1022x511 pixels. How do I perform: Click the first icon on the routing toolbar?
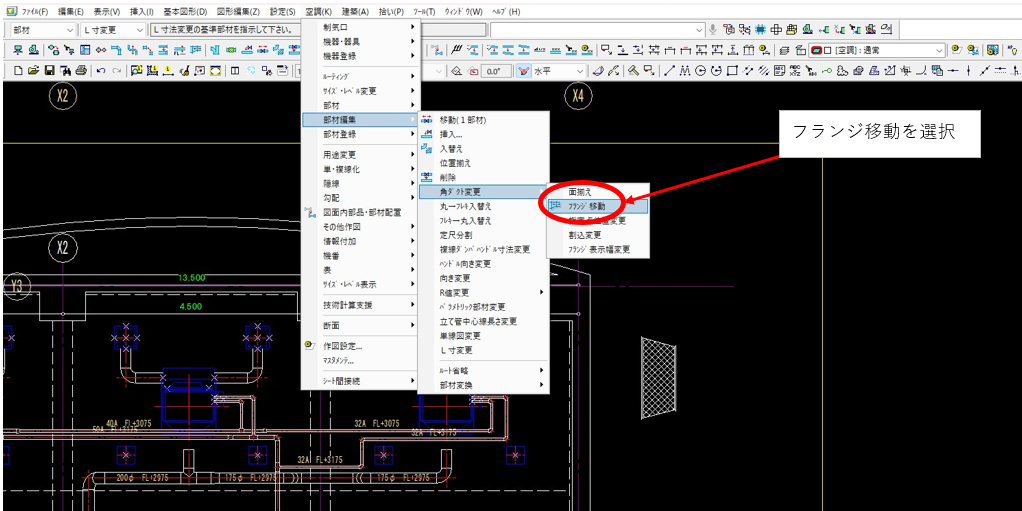(18, 50)
